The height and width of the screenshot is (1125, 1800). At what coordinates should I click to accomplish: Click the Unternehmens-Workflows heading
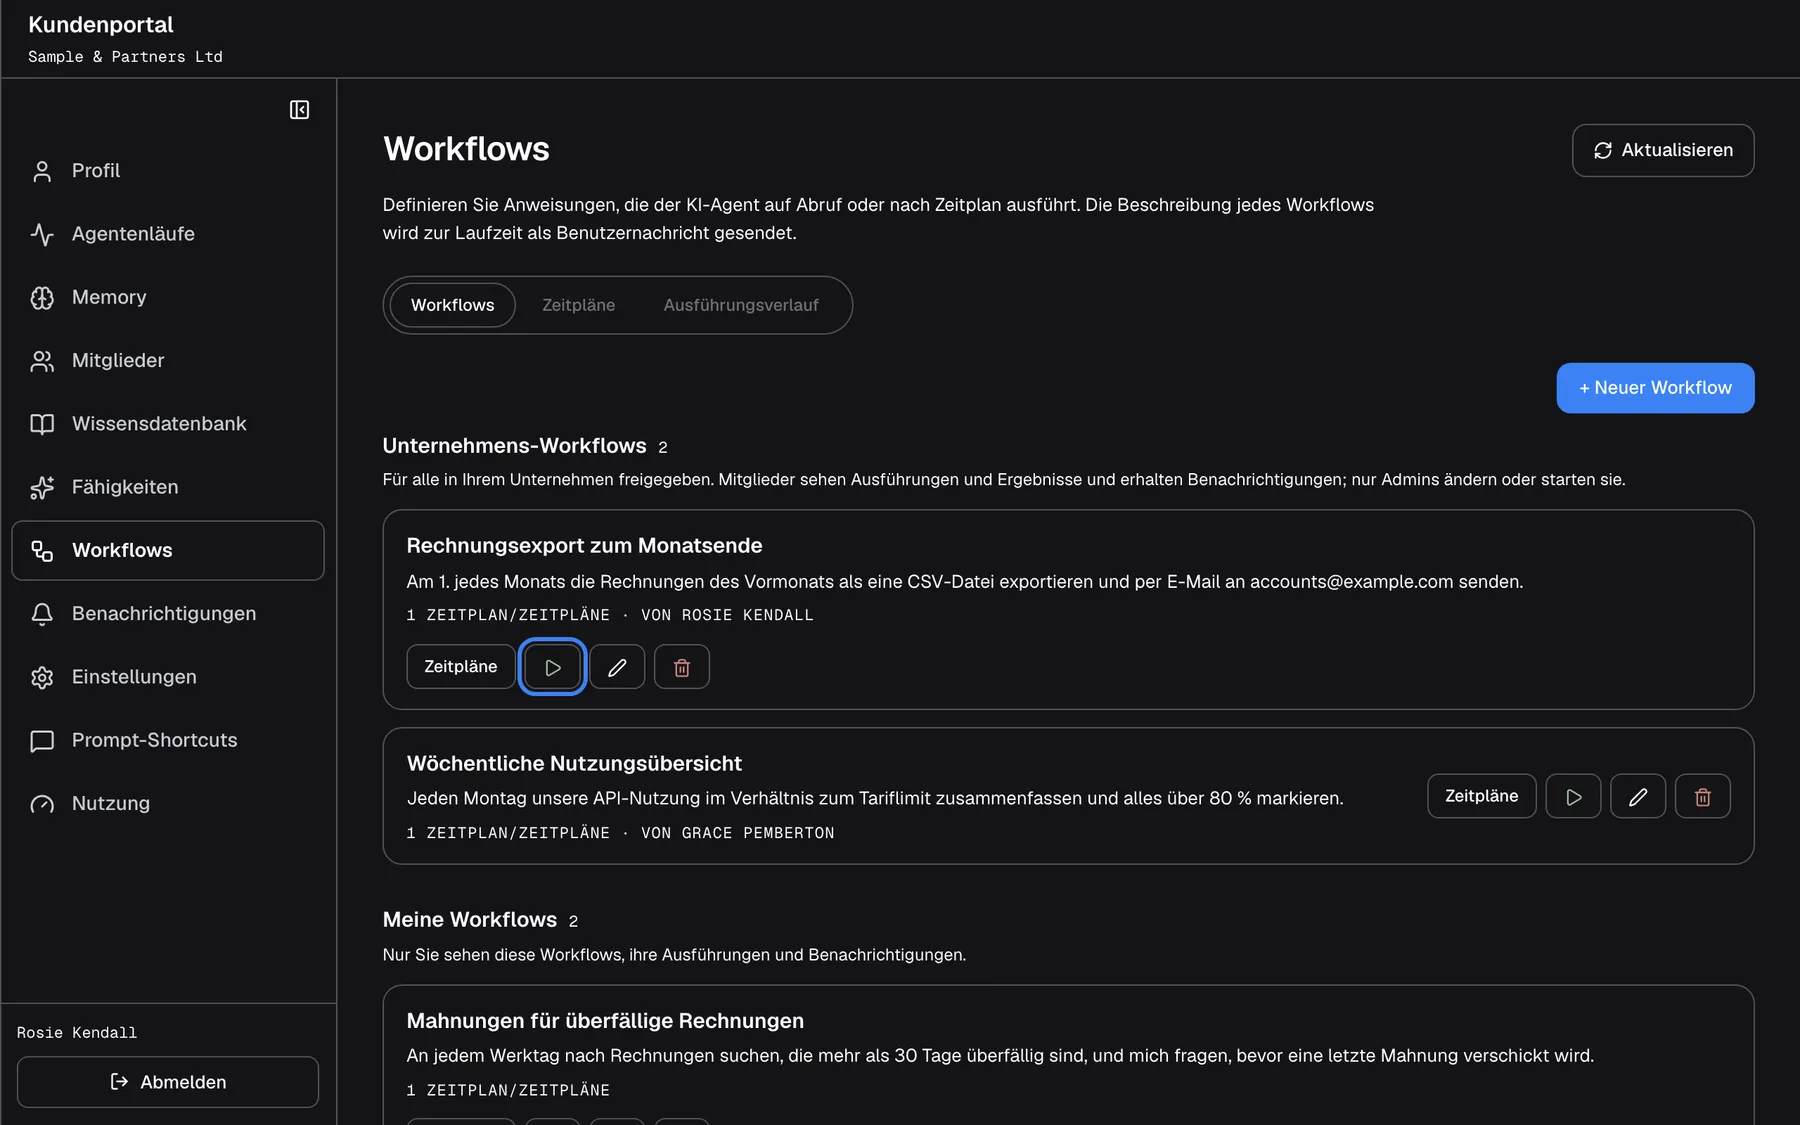[514, 446]
